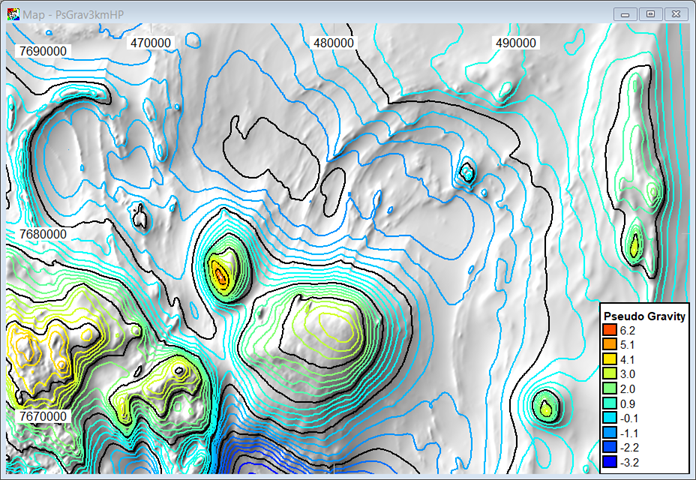Viewport: 696px width, 480px height.
Task: Click the legend value -3.2
Action: [629, 463]
